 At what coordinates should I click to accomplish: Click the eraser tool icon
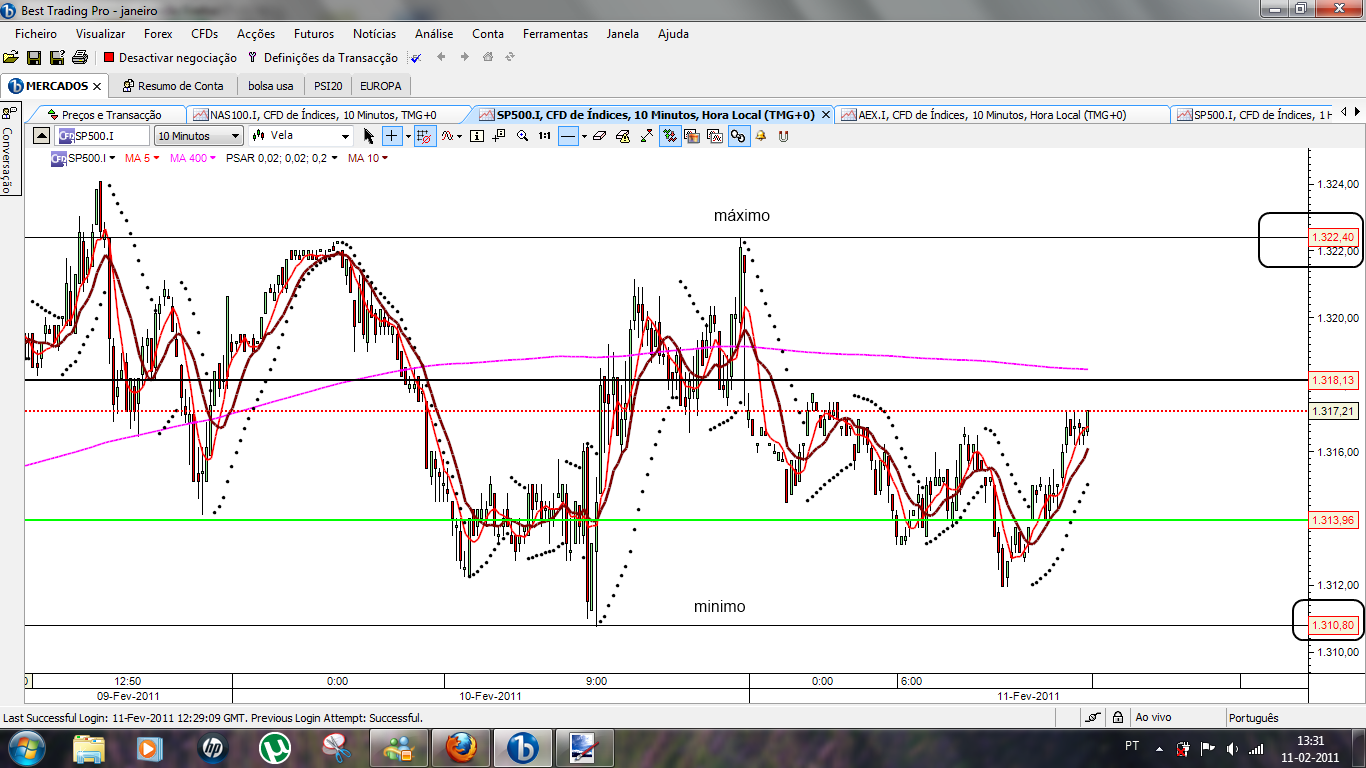[599, 135]
